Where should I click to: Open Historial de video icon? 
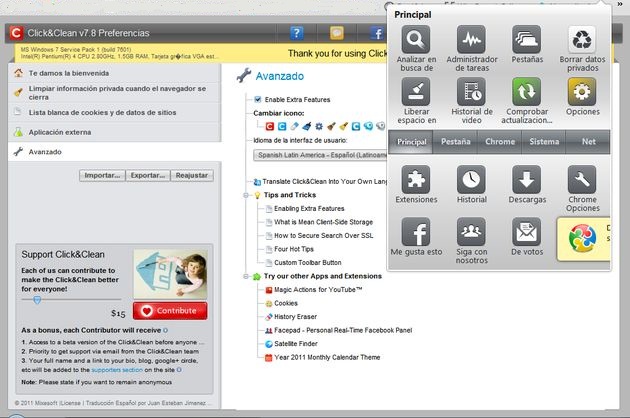click(x=471, y=92)
